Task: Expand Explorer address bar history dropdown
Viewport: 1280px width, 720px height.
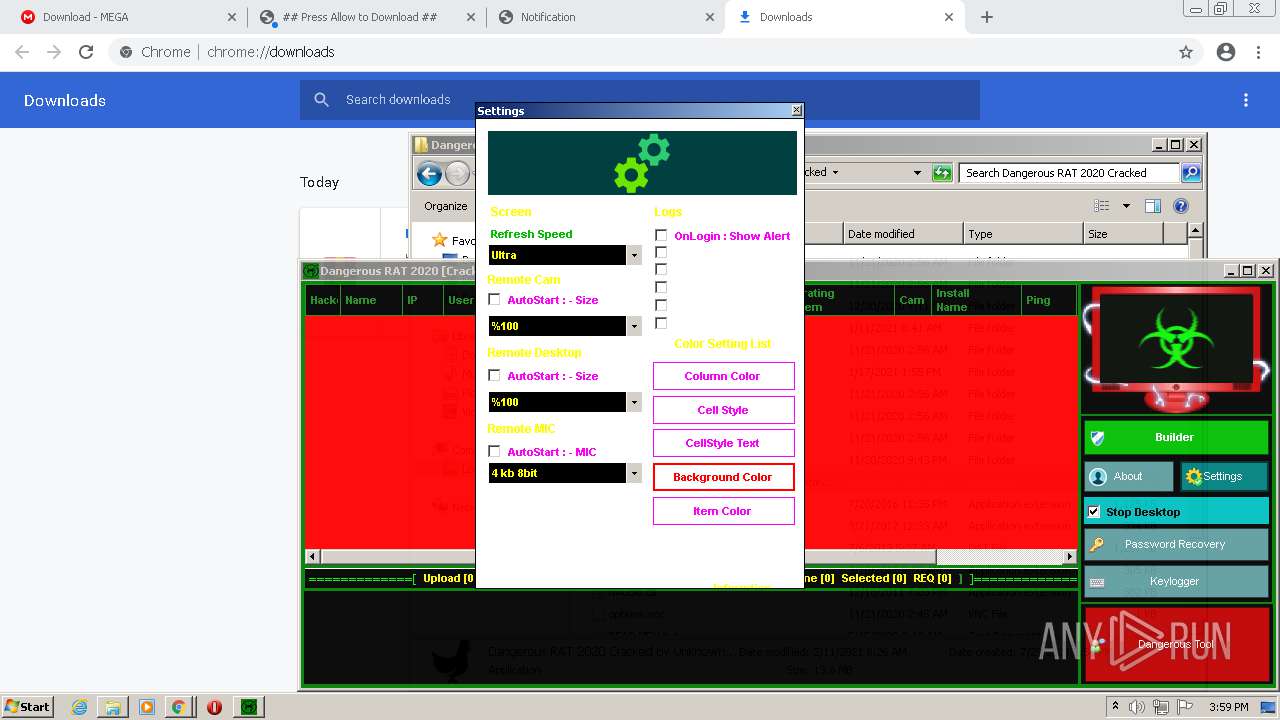Action: (917, 173)
